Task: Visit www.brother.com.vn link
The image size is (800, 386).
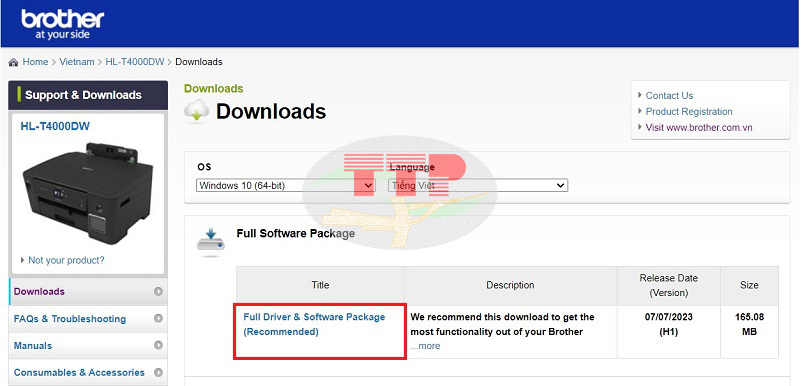Action: click(x=699, y=127)
